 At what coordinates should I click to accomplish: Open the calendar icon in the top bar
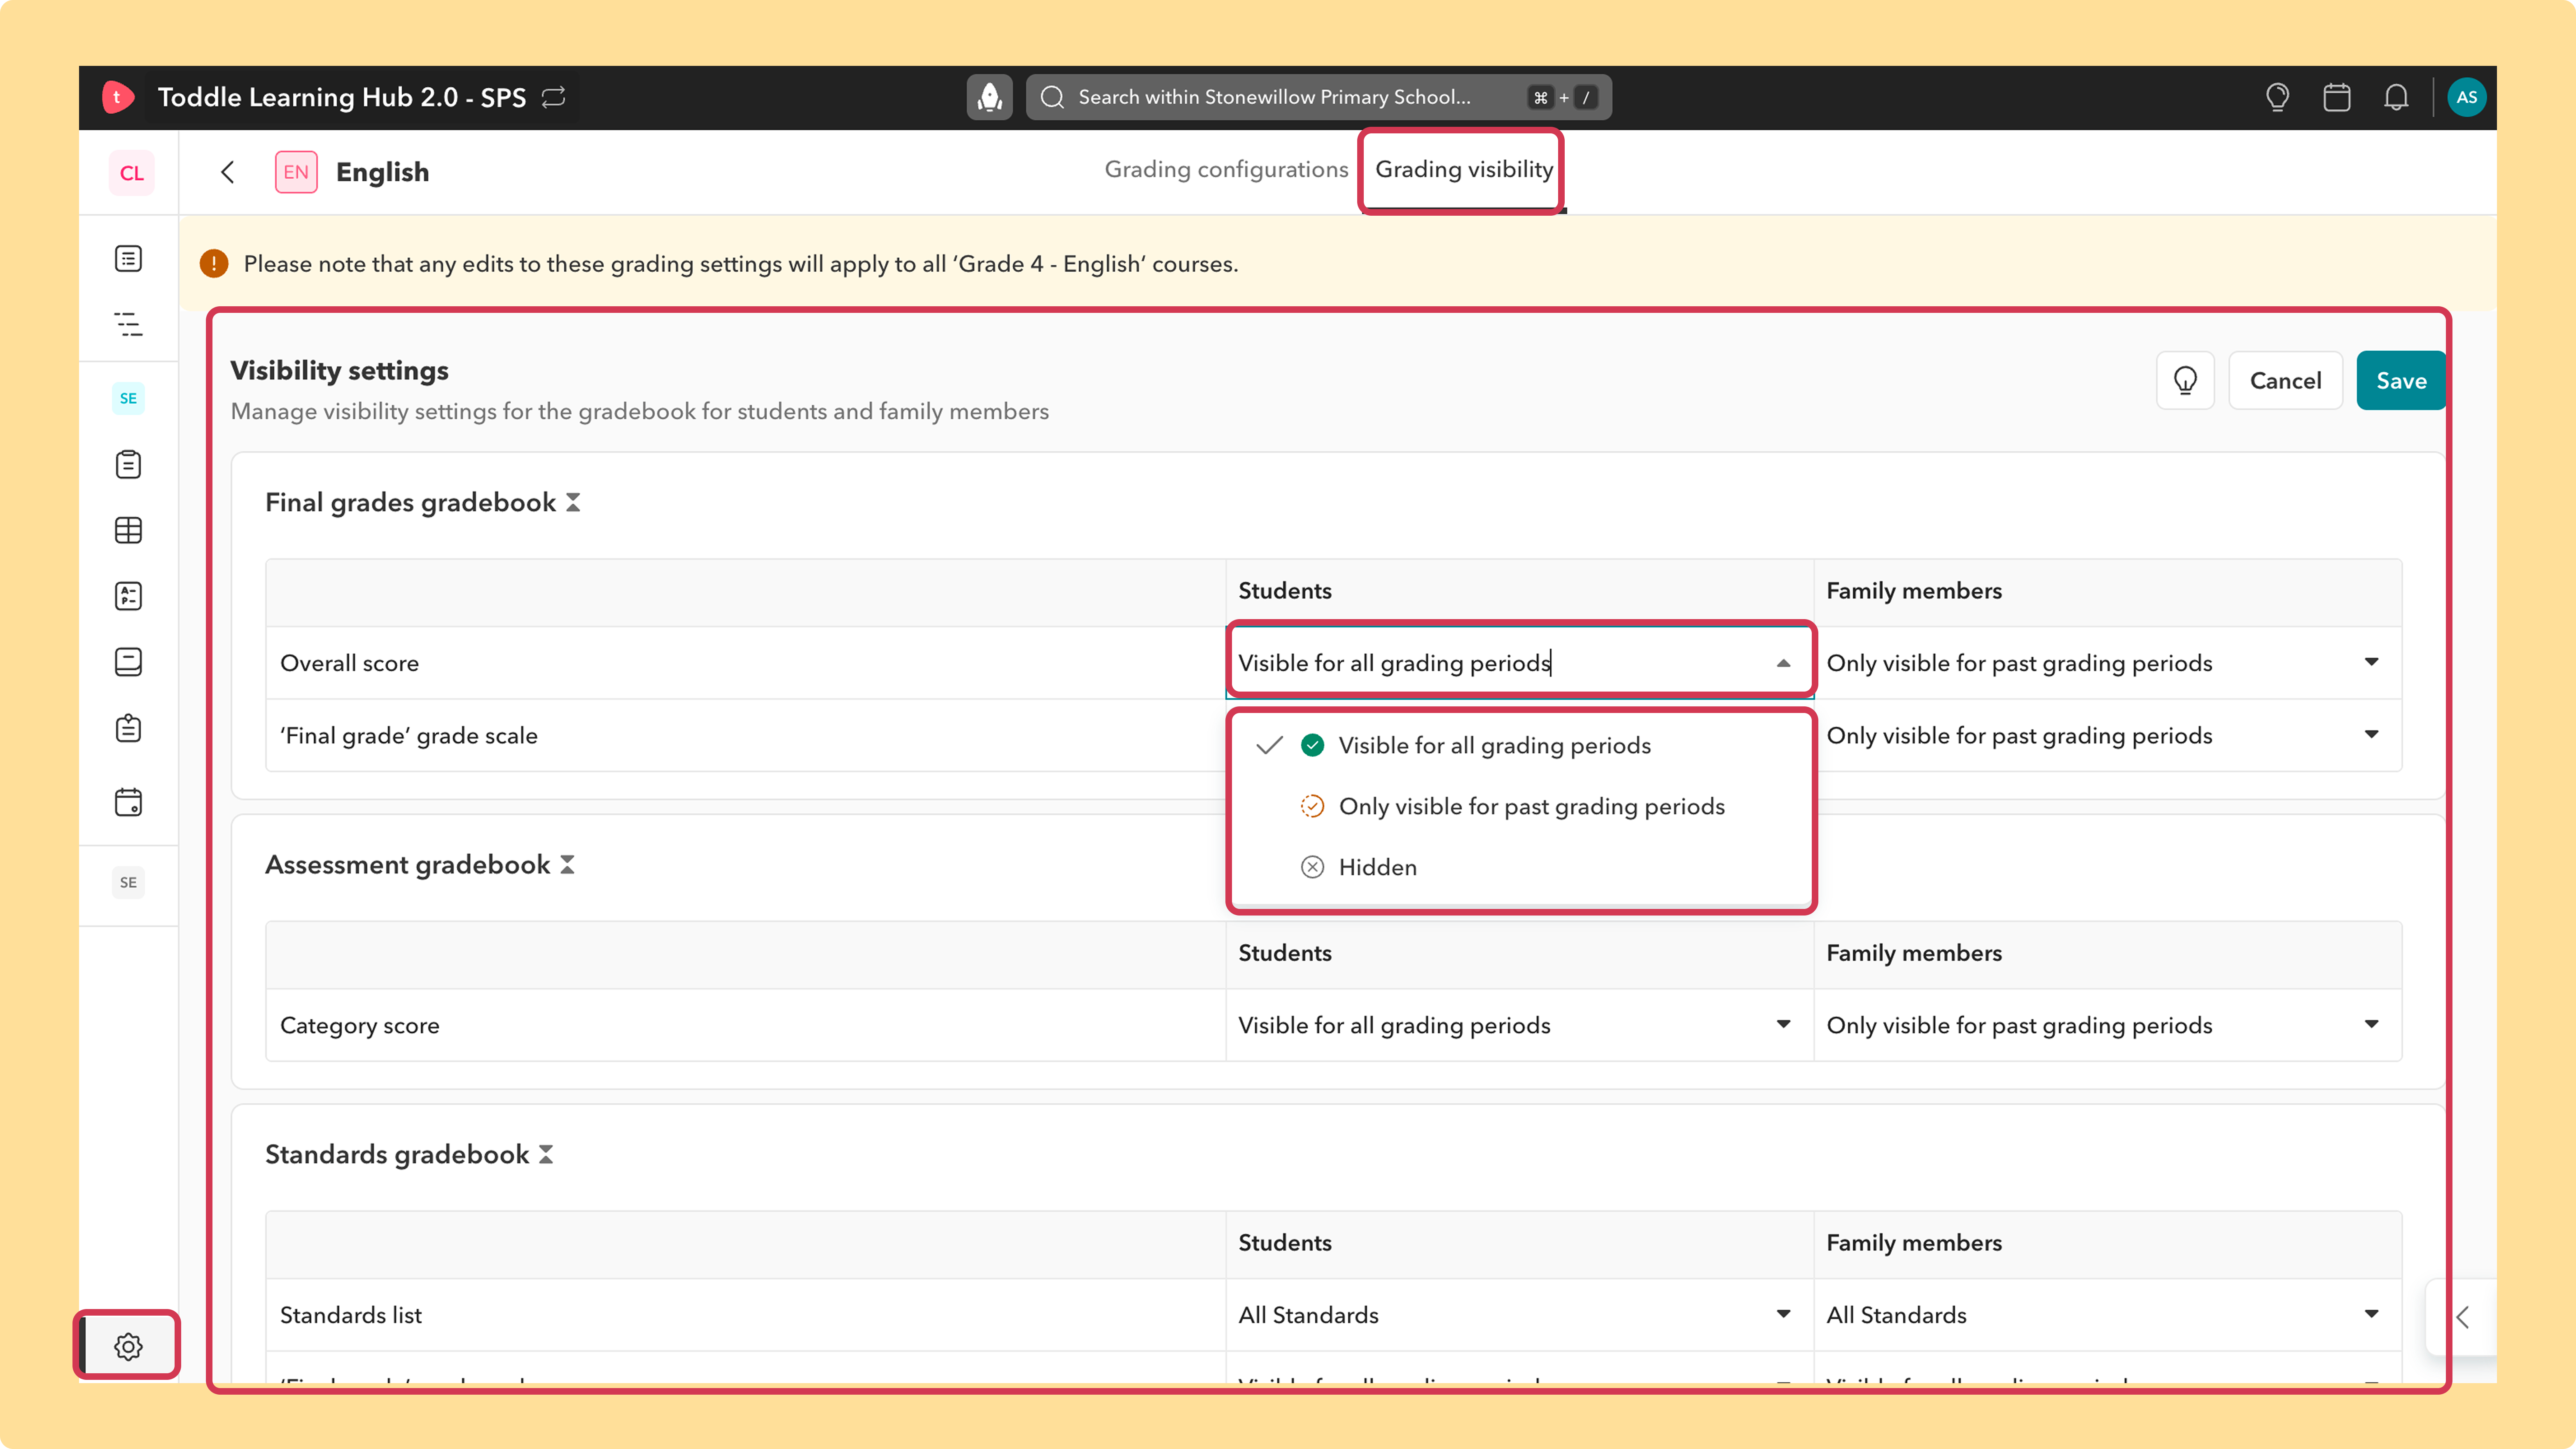coord(2337,97)
